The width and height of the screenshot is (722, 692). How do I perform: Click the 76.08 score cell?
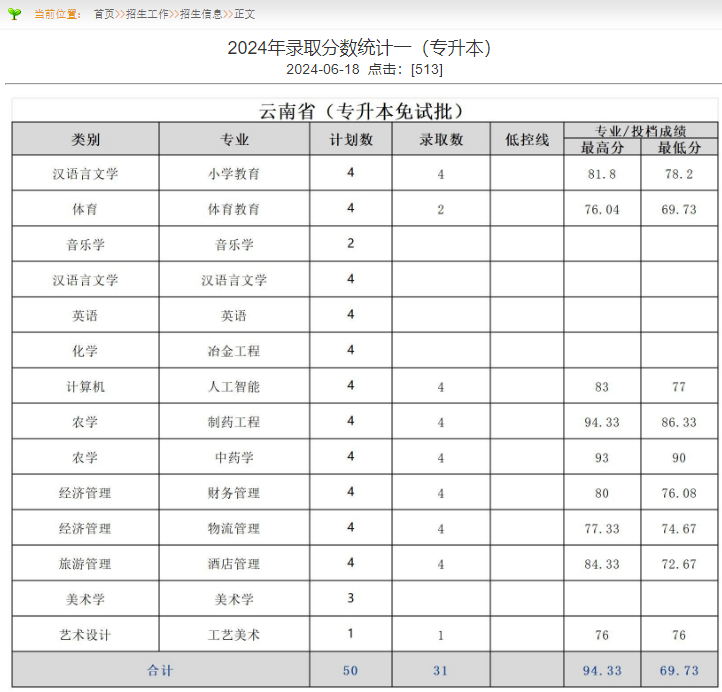(x=679, y=493)
